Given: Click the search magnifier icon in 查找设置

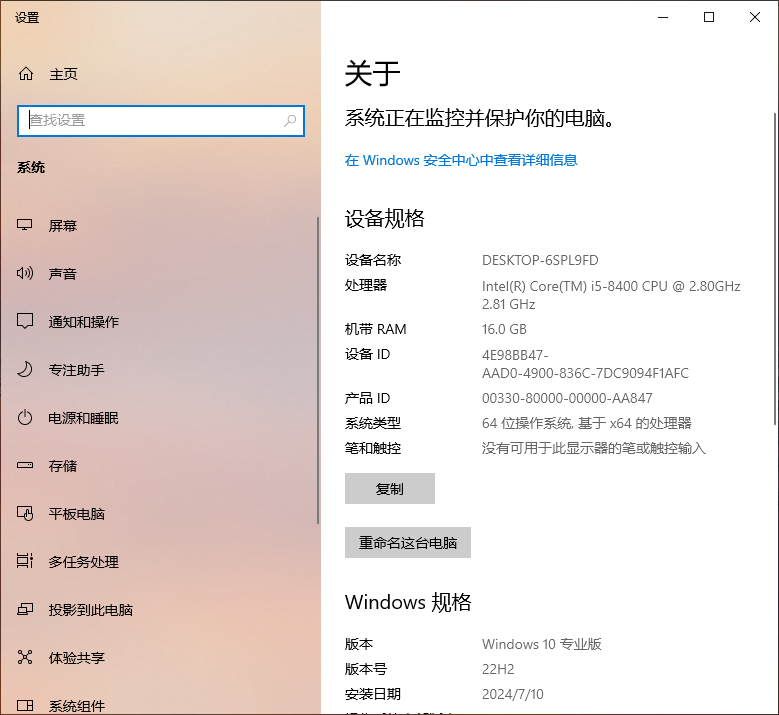Looking at the screenshot, I should coord(290,120).
